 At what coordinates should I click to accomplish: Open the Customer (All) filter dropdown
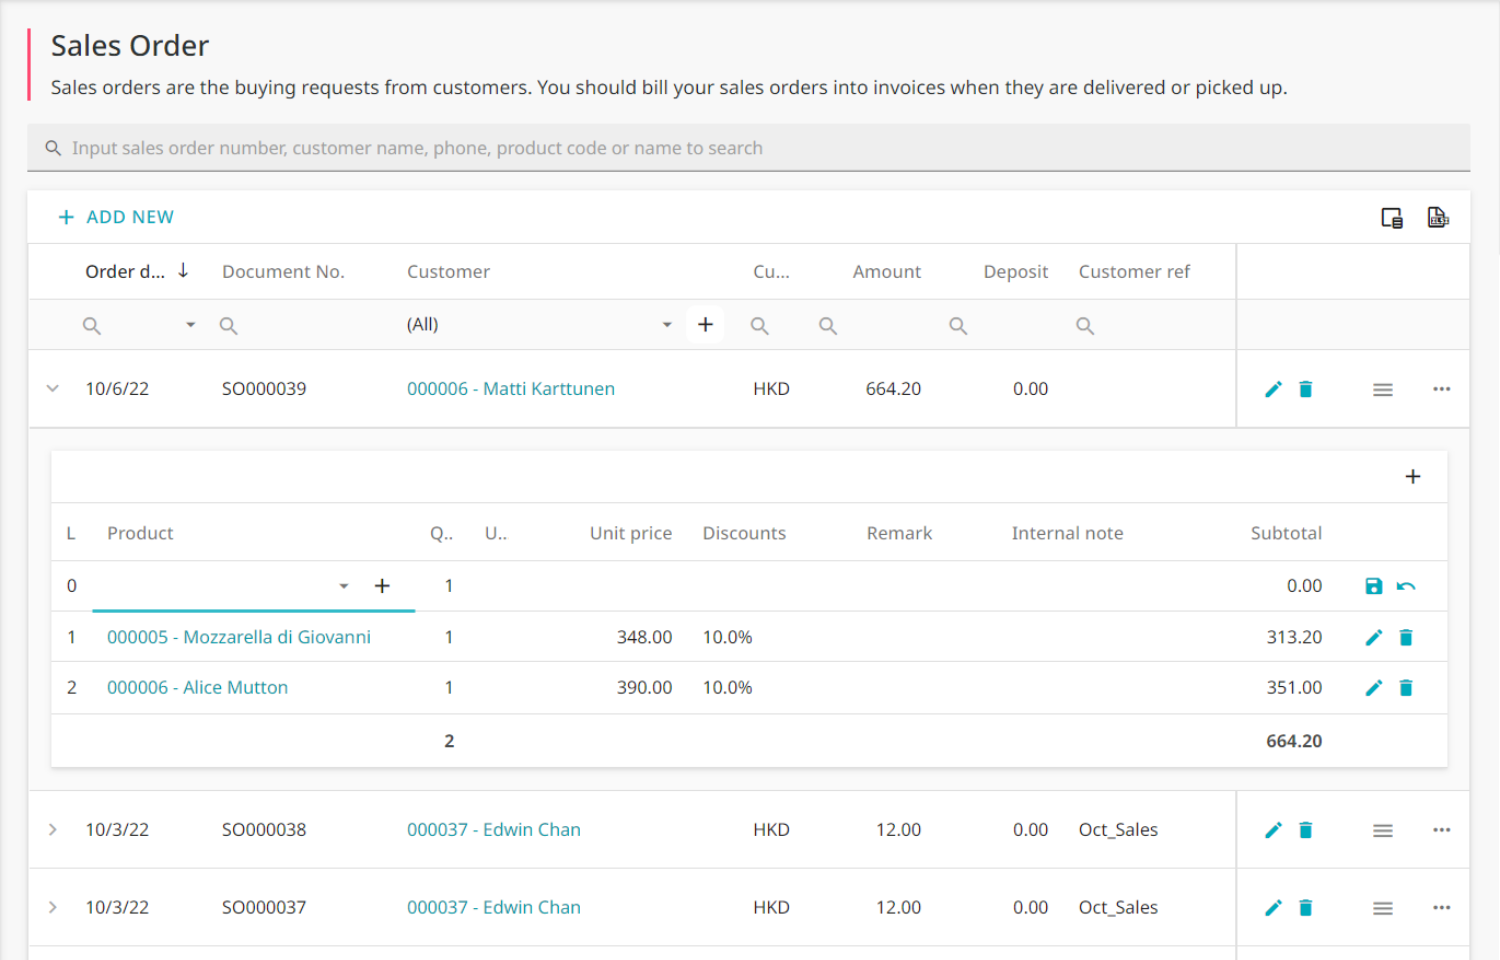[x=667, y=325]
